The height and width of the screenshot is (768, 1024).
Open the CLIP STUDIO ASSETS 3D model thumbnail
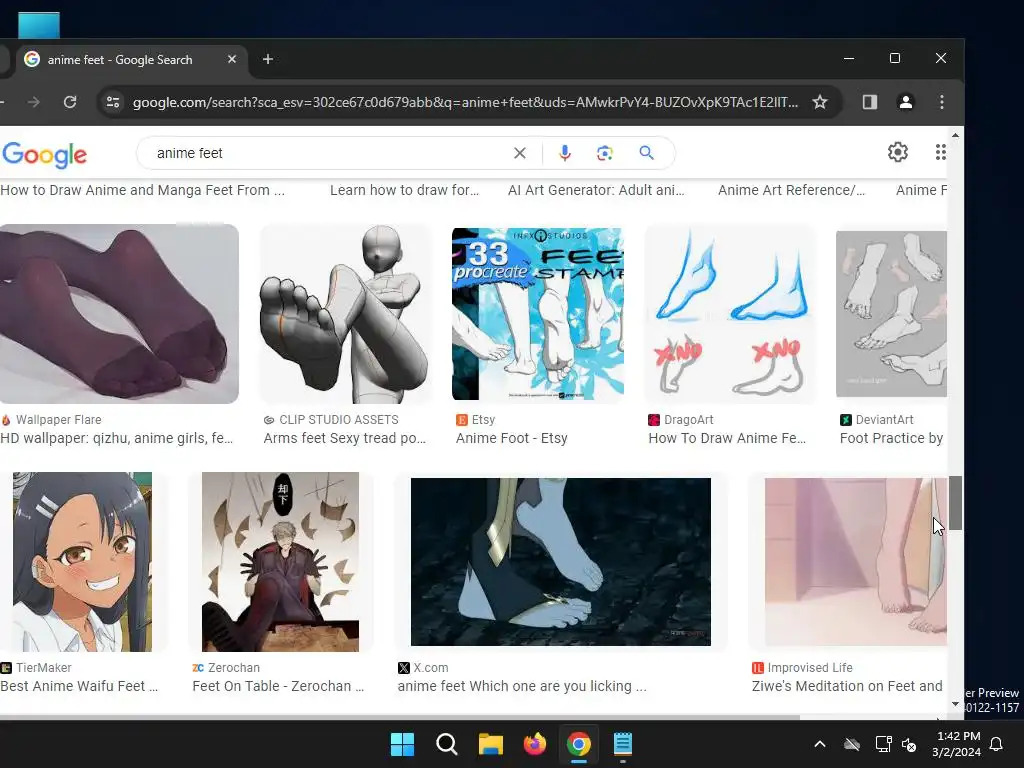tap(345, 313)
